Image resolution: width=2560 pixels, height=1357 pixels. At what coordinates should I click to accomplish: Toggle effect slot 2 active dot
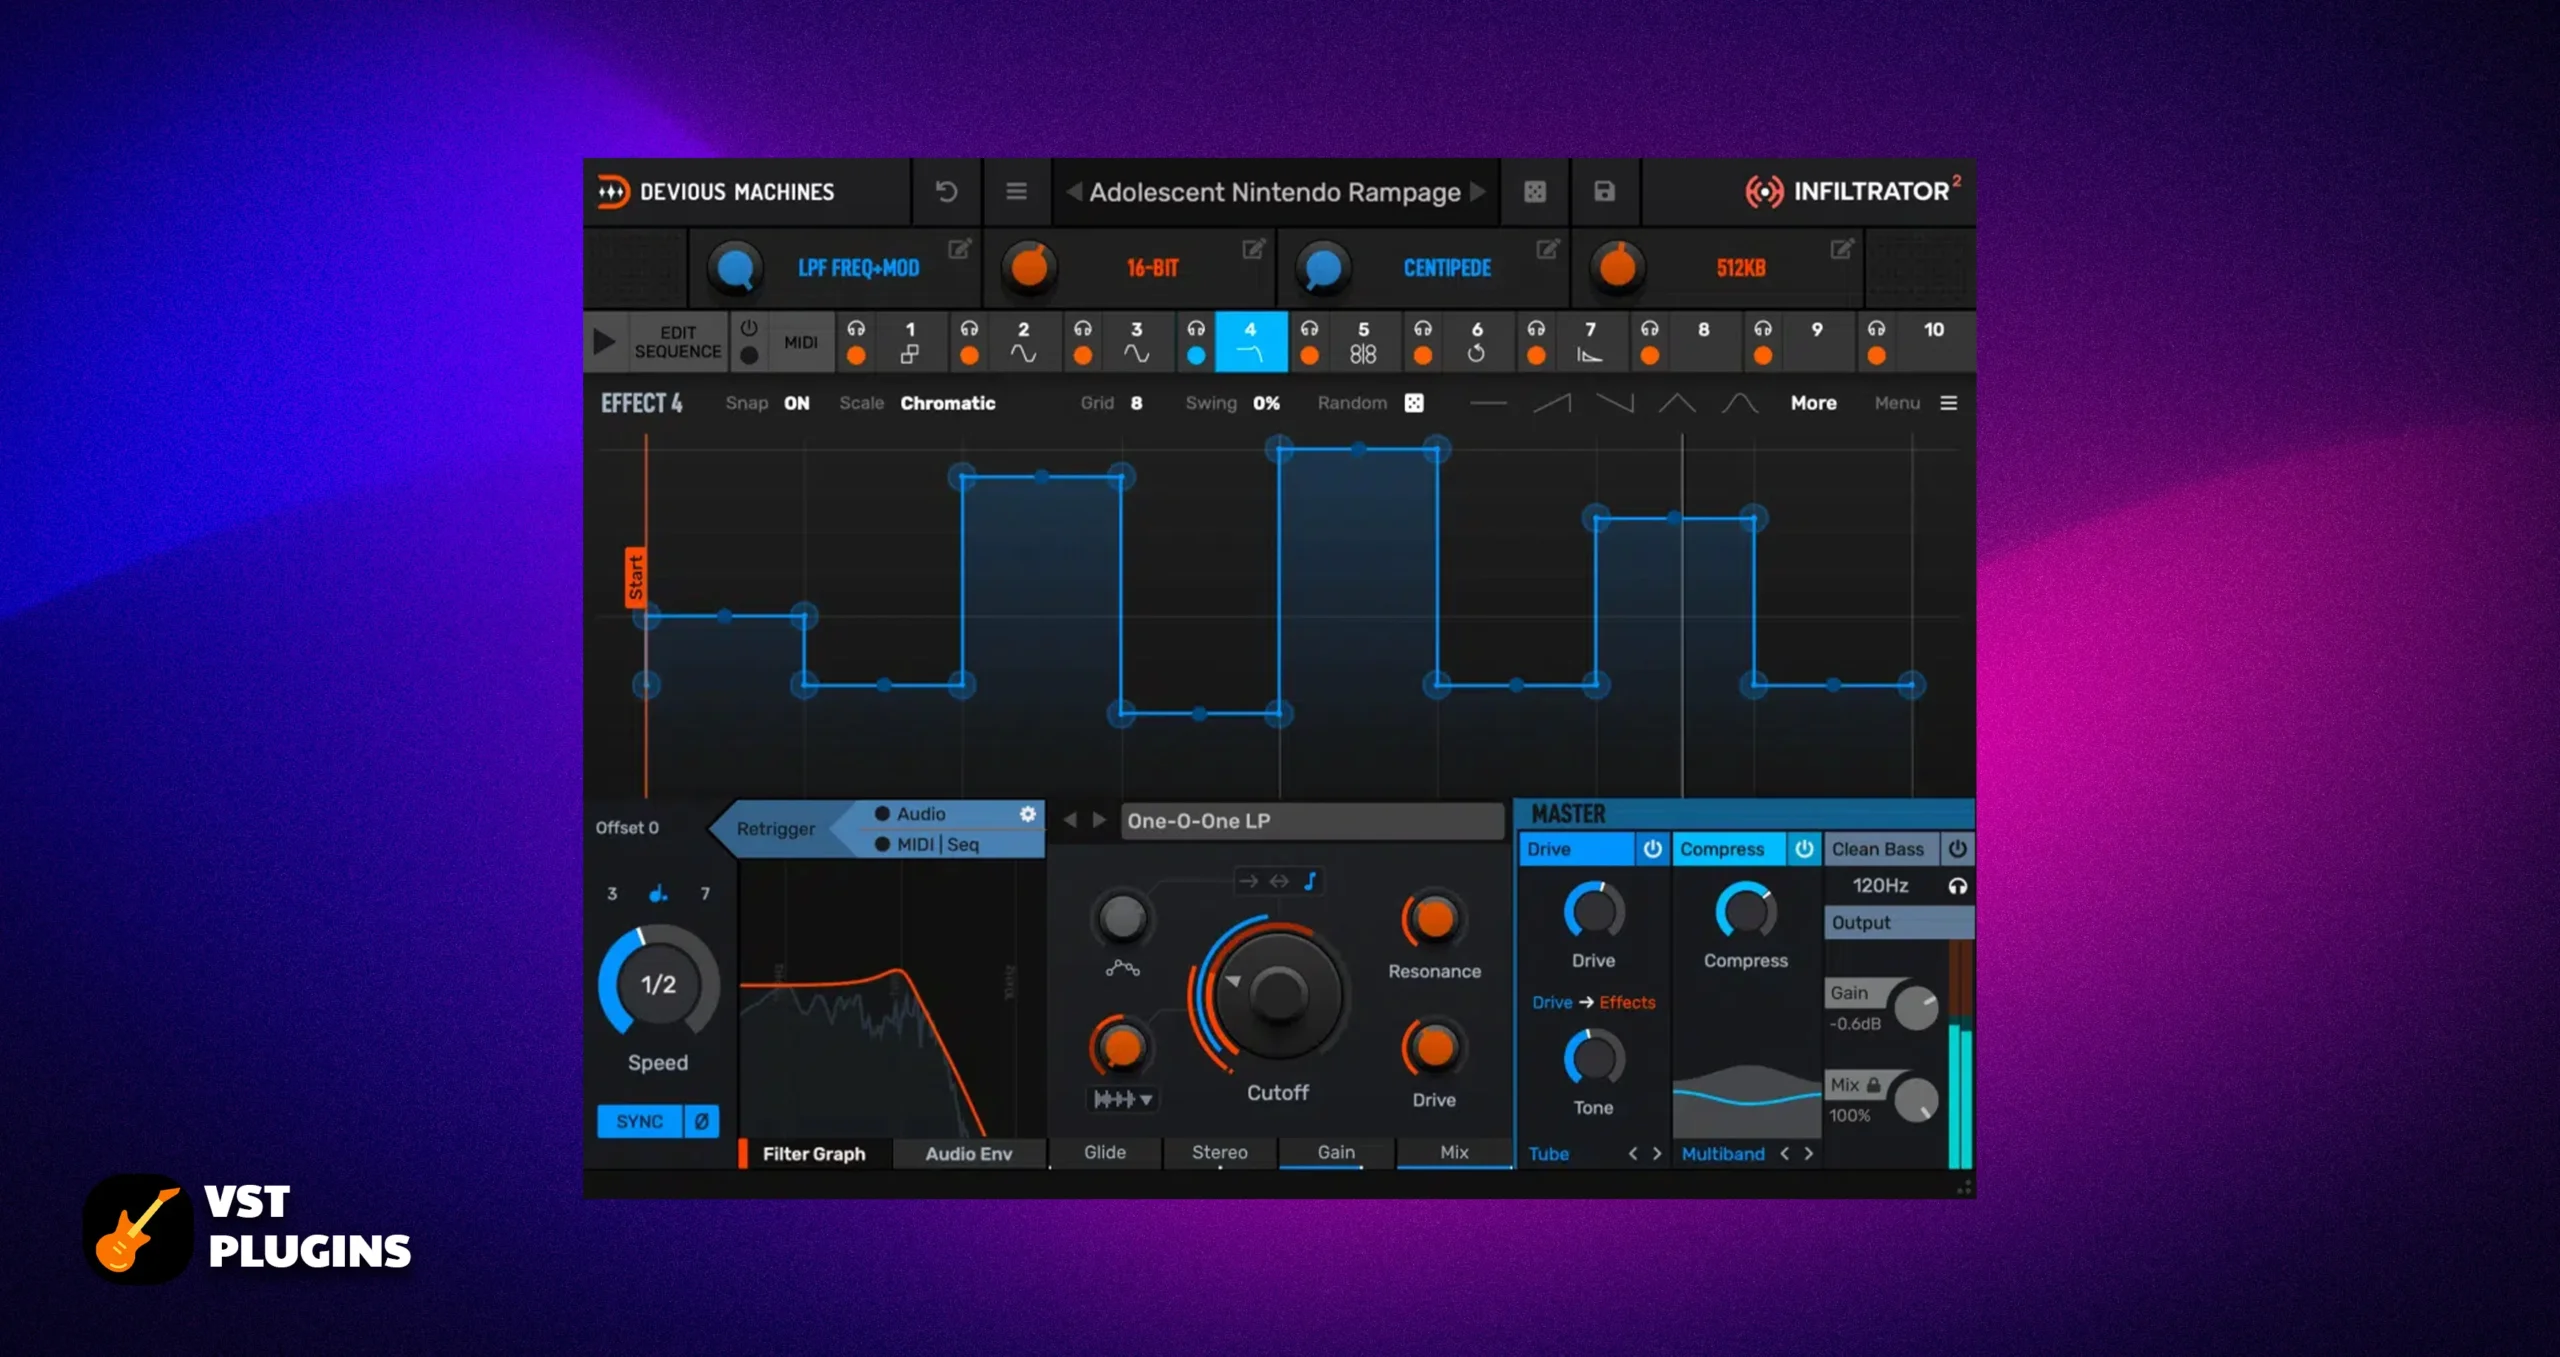click(969, 355)
